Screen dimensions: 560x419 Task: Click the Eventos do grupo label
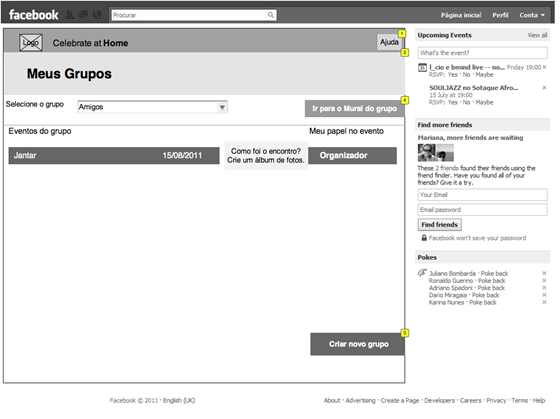point(40,131)
